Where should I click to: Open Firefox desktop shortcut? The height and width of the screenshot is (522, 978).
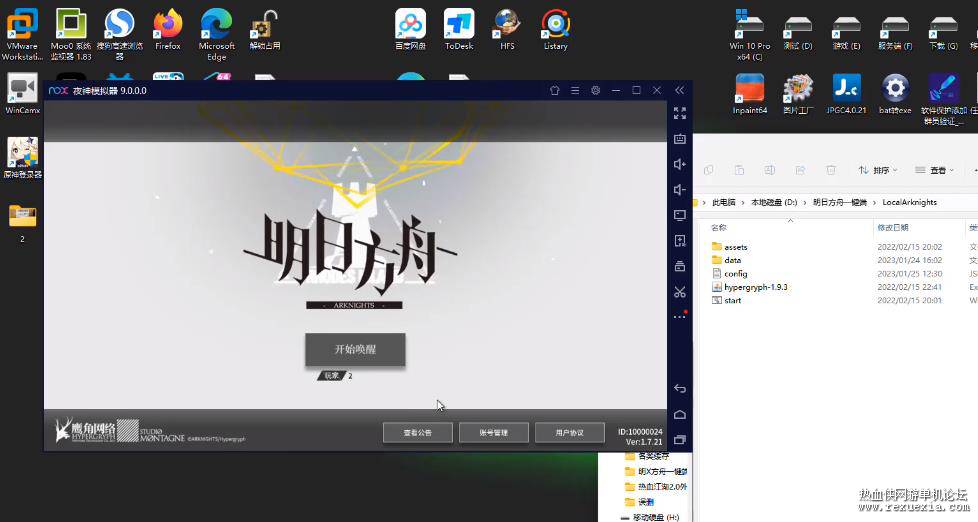coord(168,30)
